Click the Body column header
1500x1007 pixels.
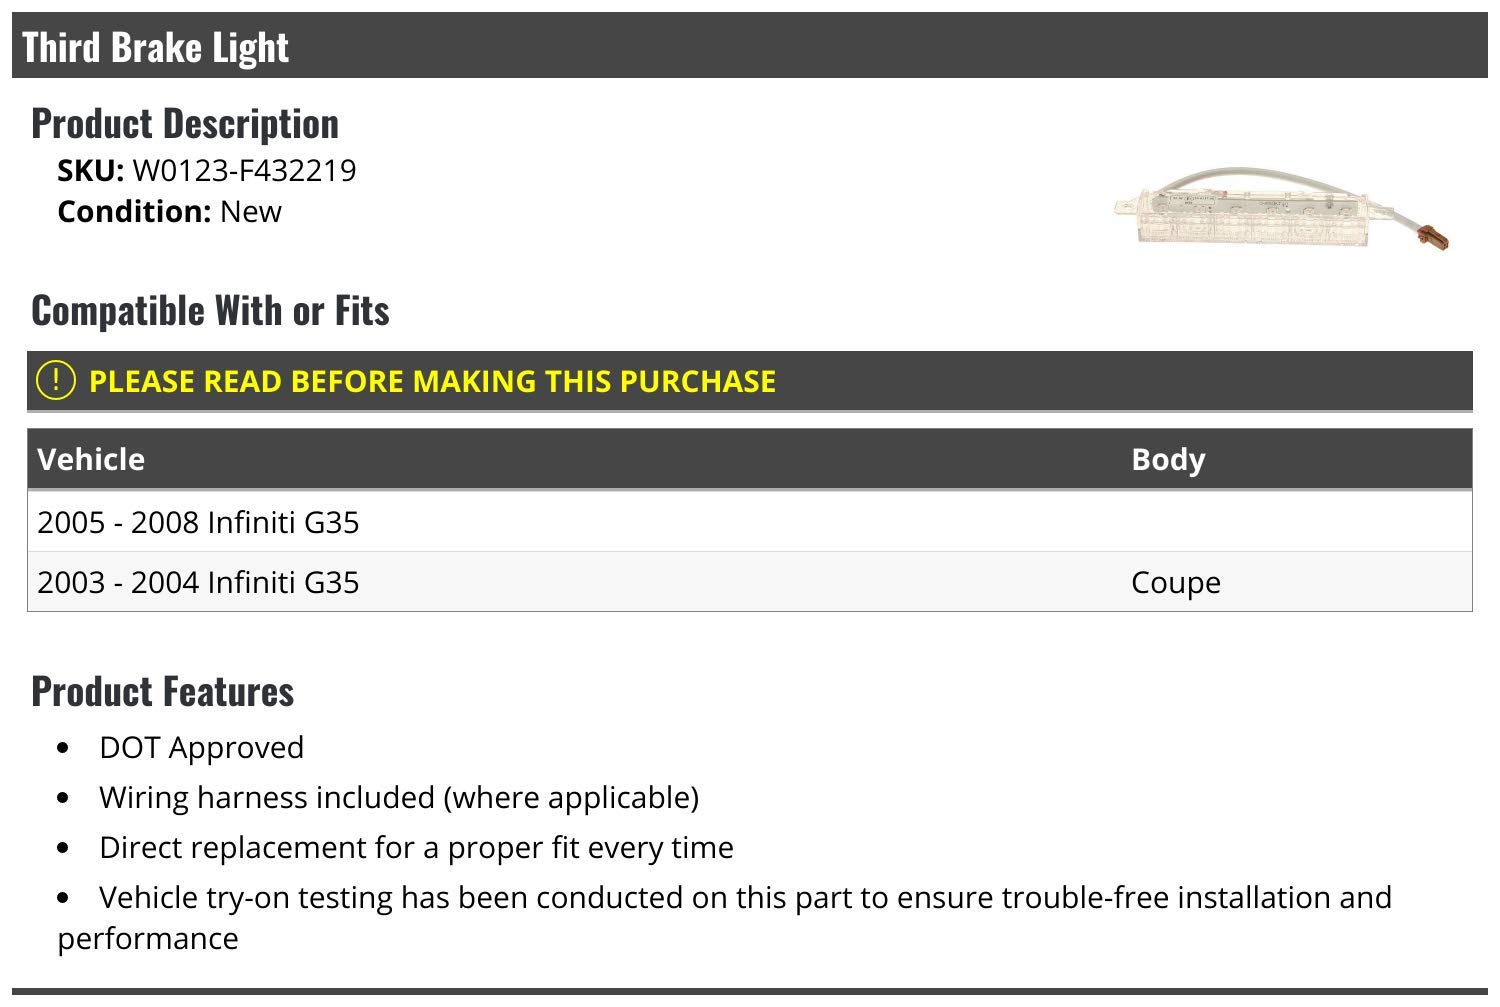coord(1168,459)
